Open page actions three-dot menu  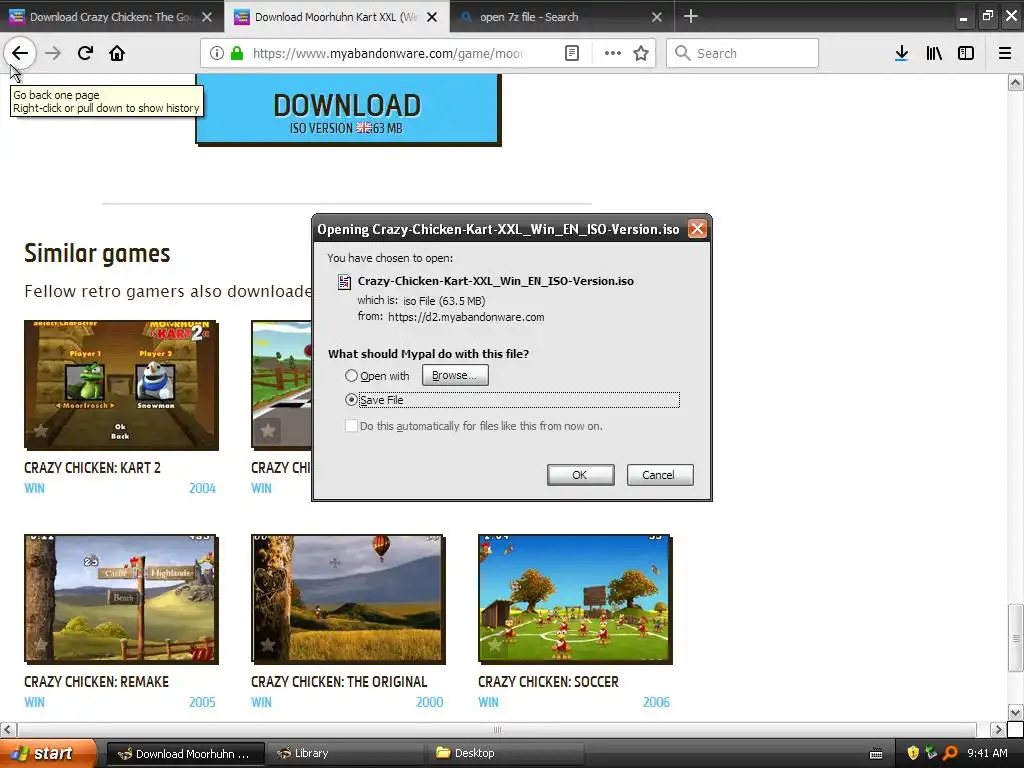click(x=613, y=53)
